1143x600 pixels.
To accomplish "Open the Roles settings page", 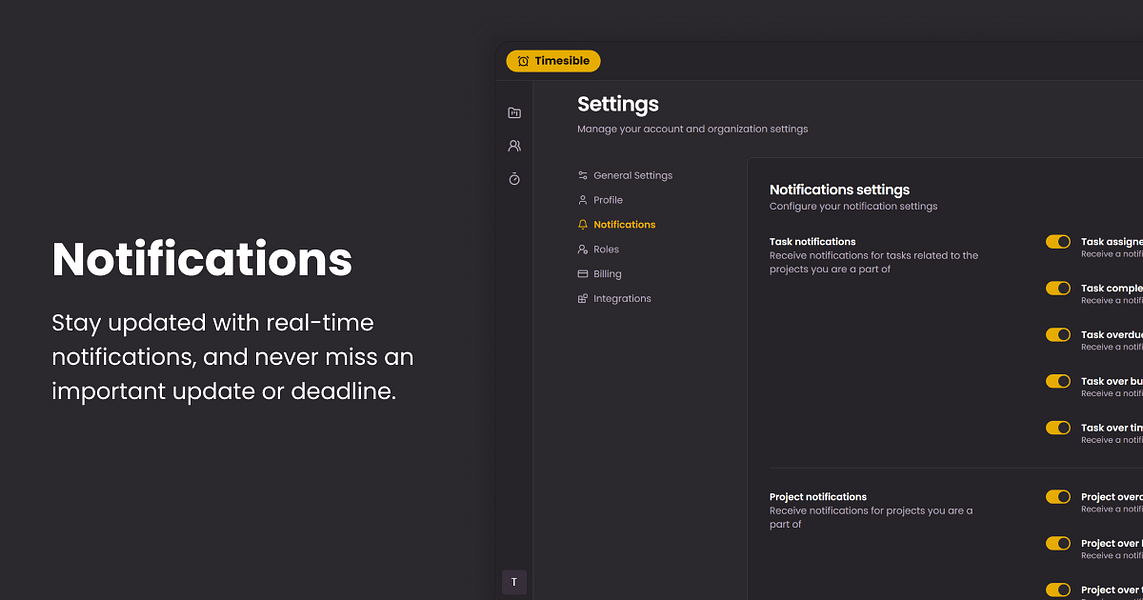I will tap(598, 249).
